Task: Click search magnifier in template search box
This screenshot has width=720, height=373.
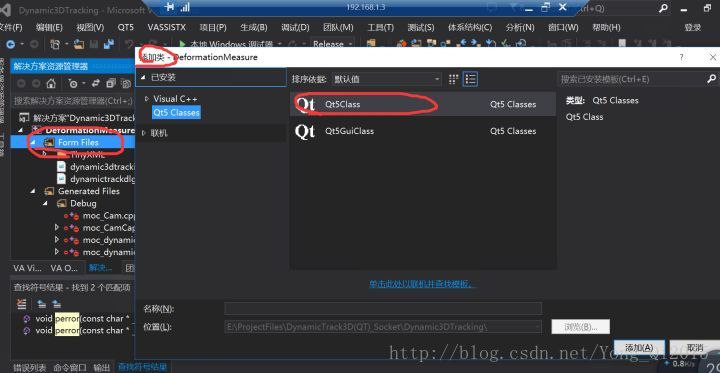Action: 711,79
